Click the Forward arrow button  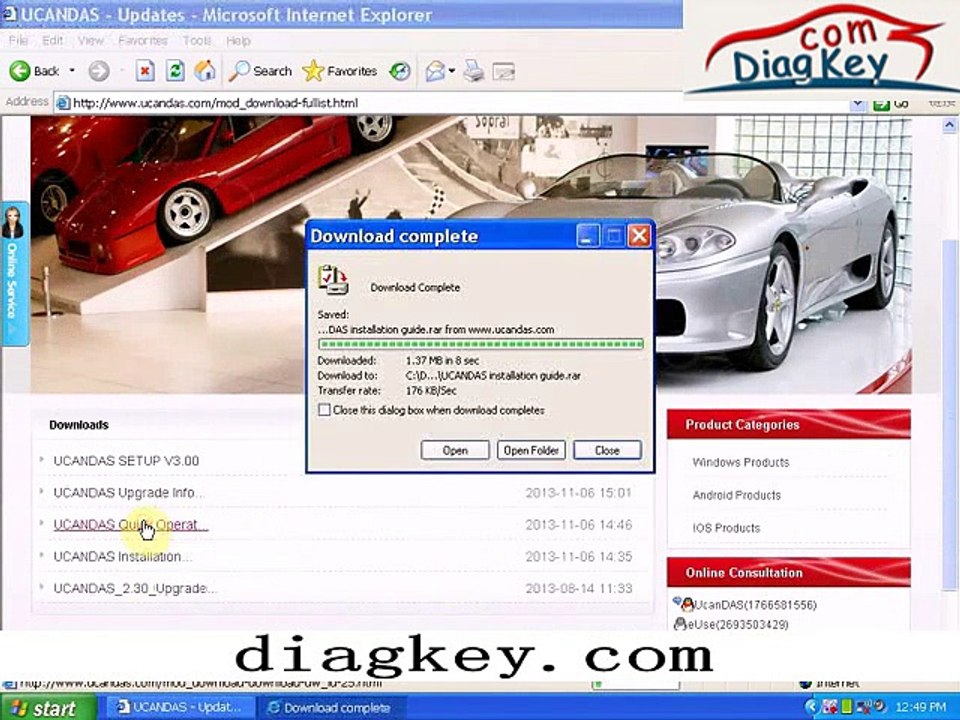click(98, 71)
